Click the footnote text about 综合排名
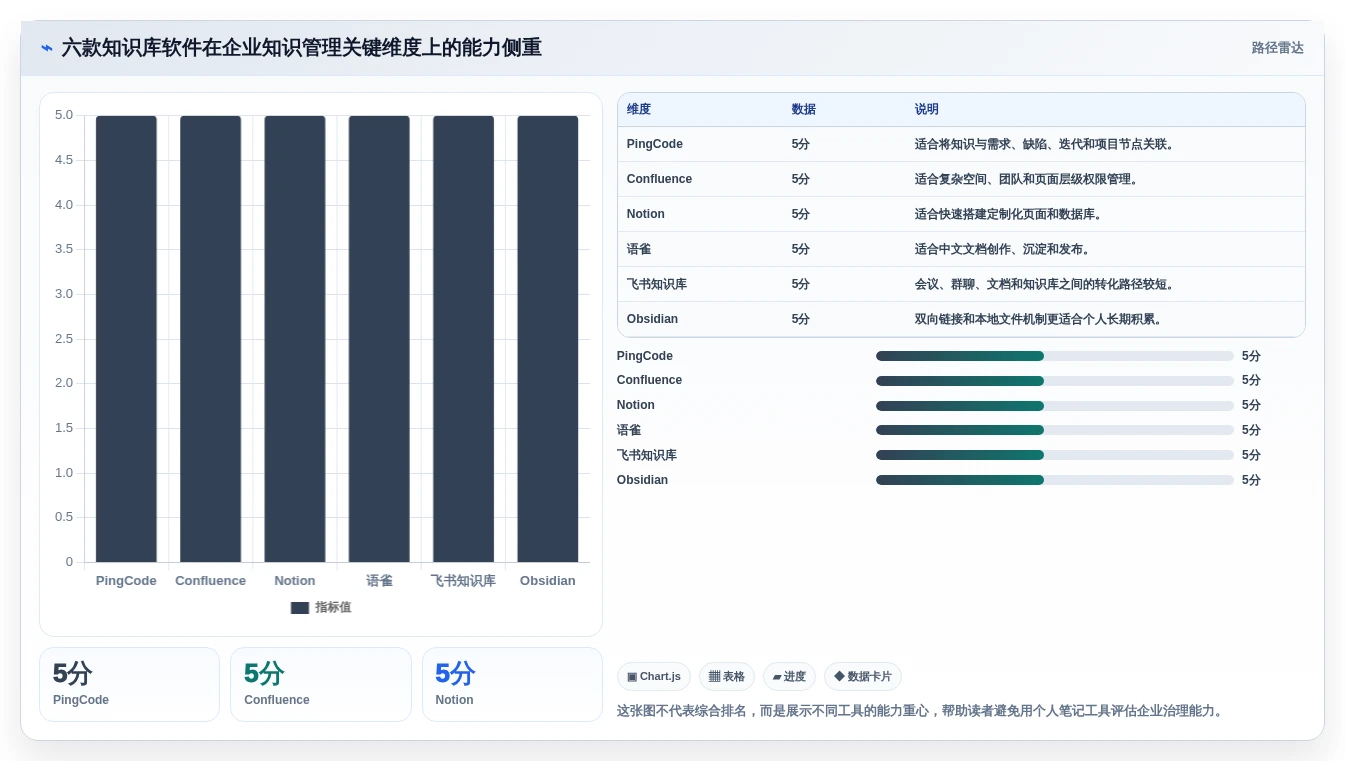 [x=920, y=711]
